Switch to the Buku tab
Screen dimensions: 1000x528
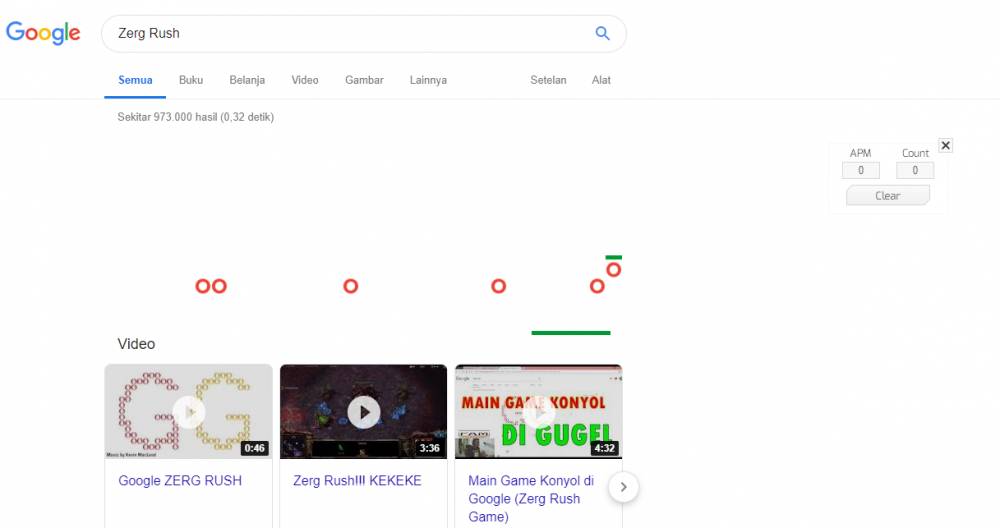coord(191,80)
